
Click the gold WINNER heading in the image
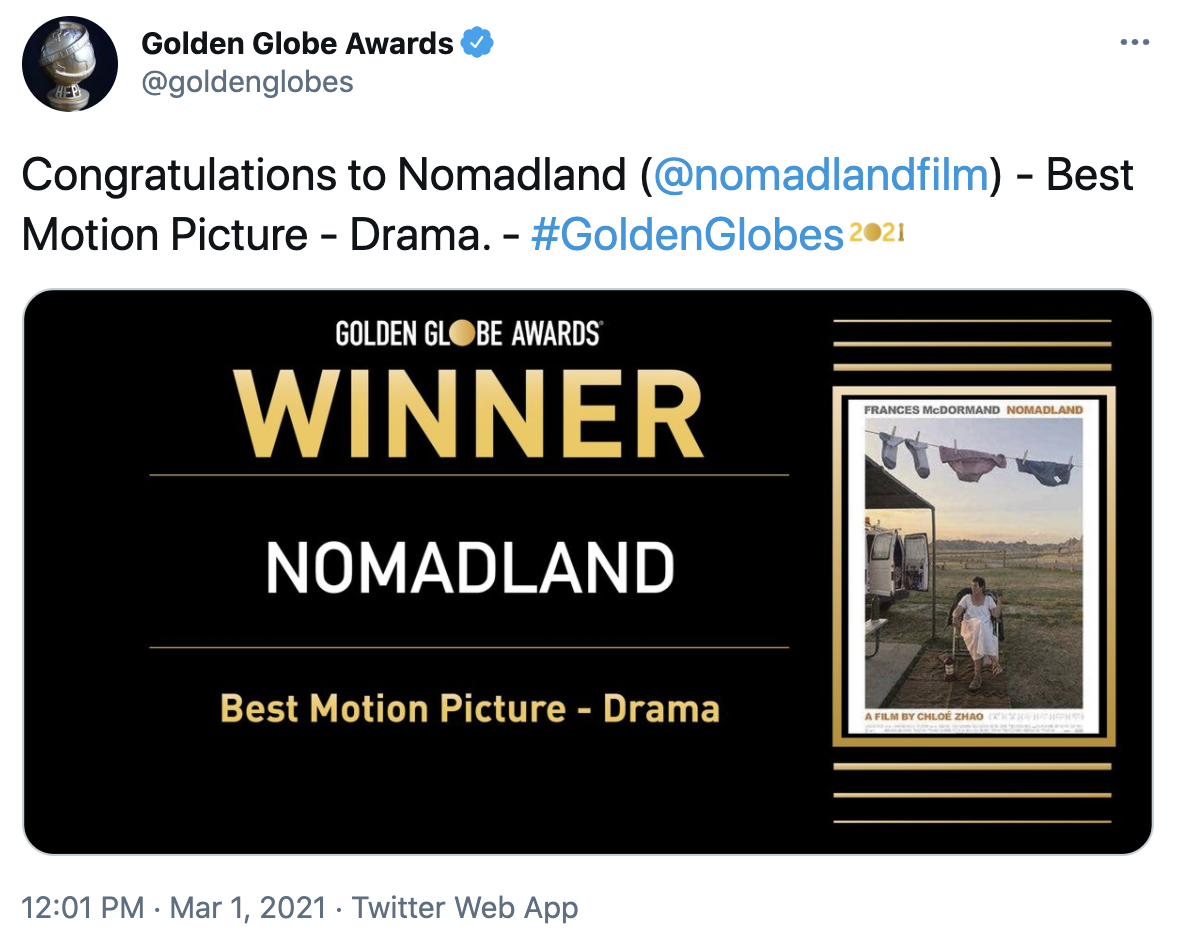click(x=468, y=414)
